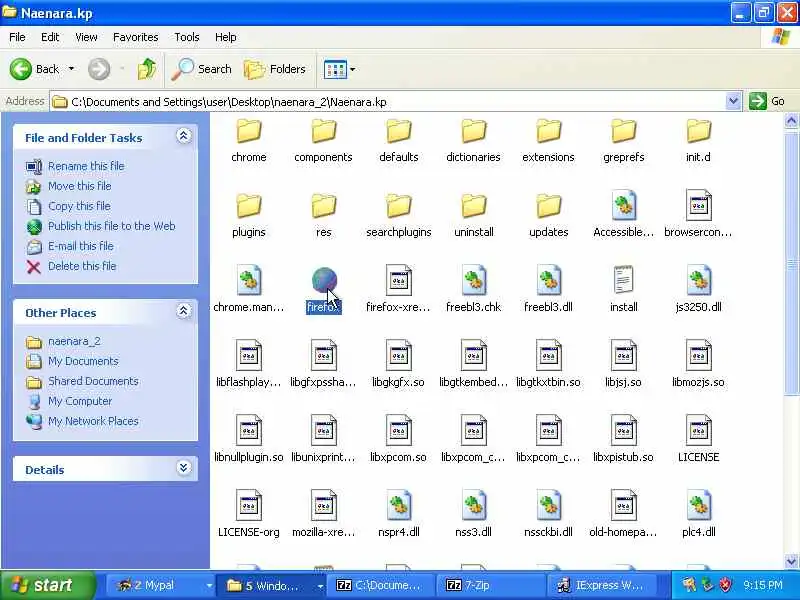Open the File menu
Viewport: 800px width, 600px height.
(17, 37)
